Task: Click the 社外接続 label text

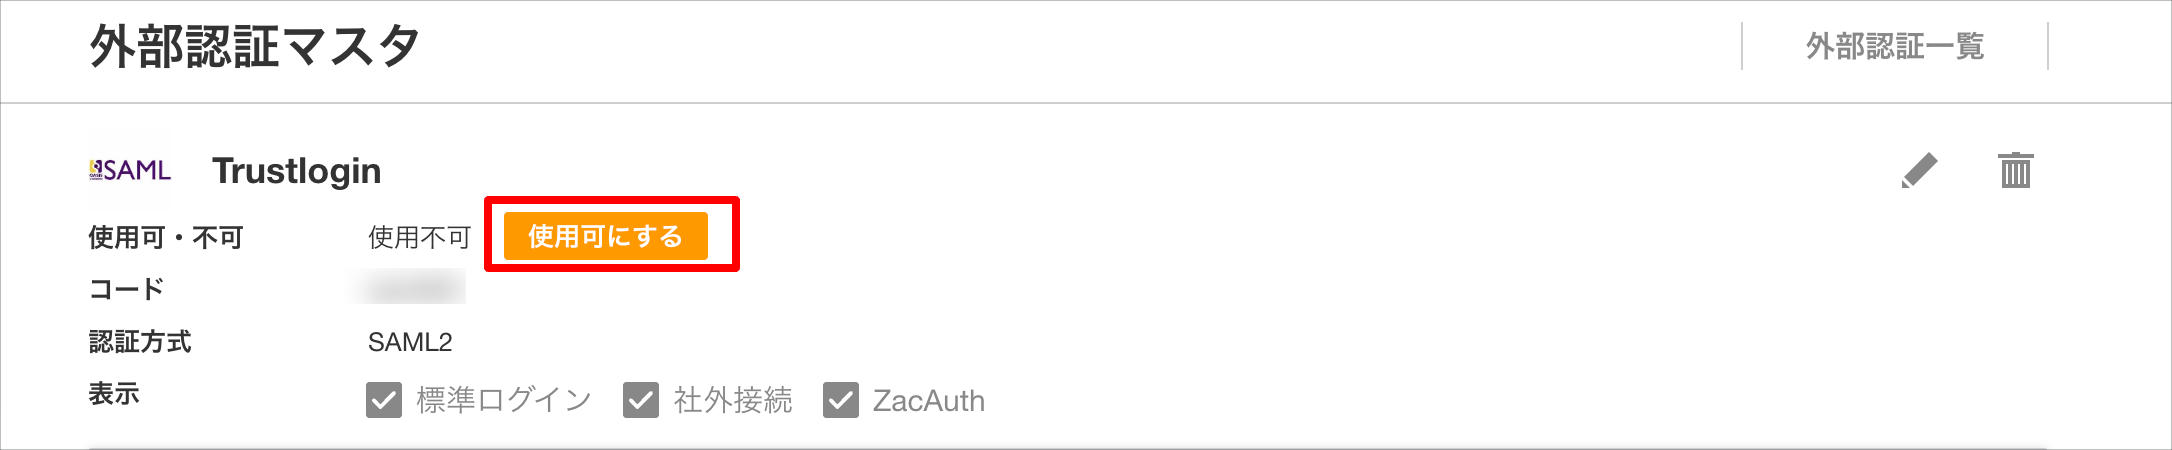Action: (x=733, y=400)
